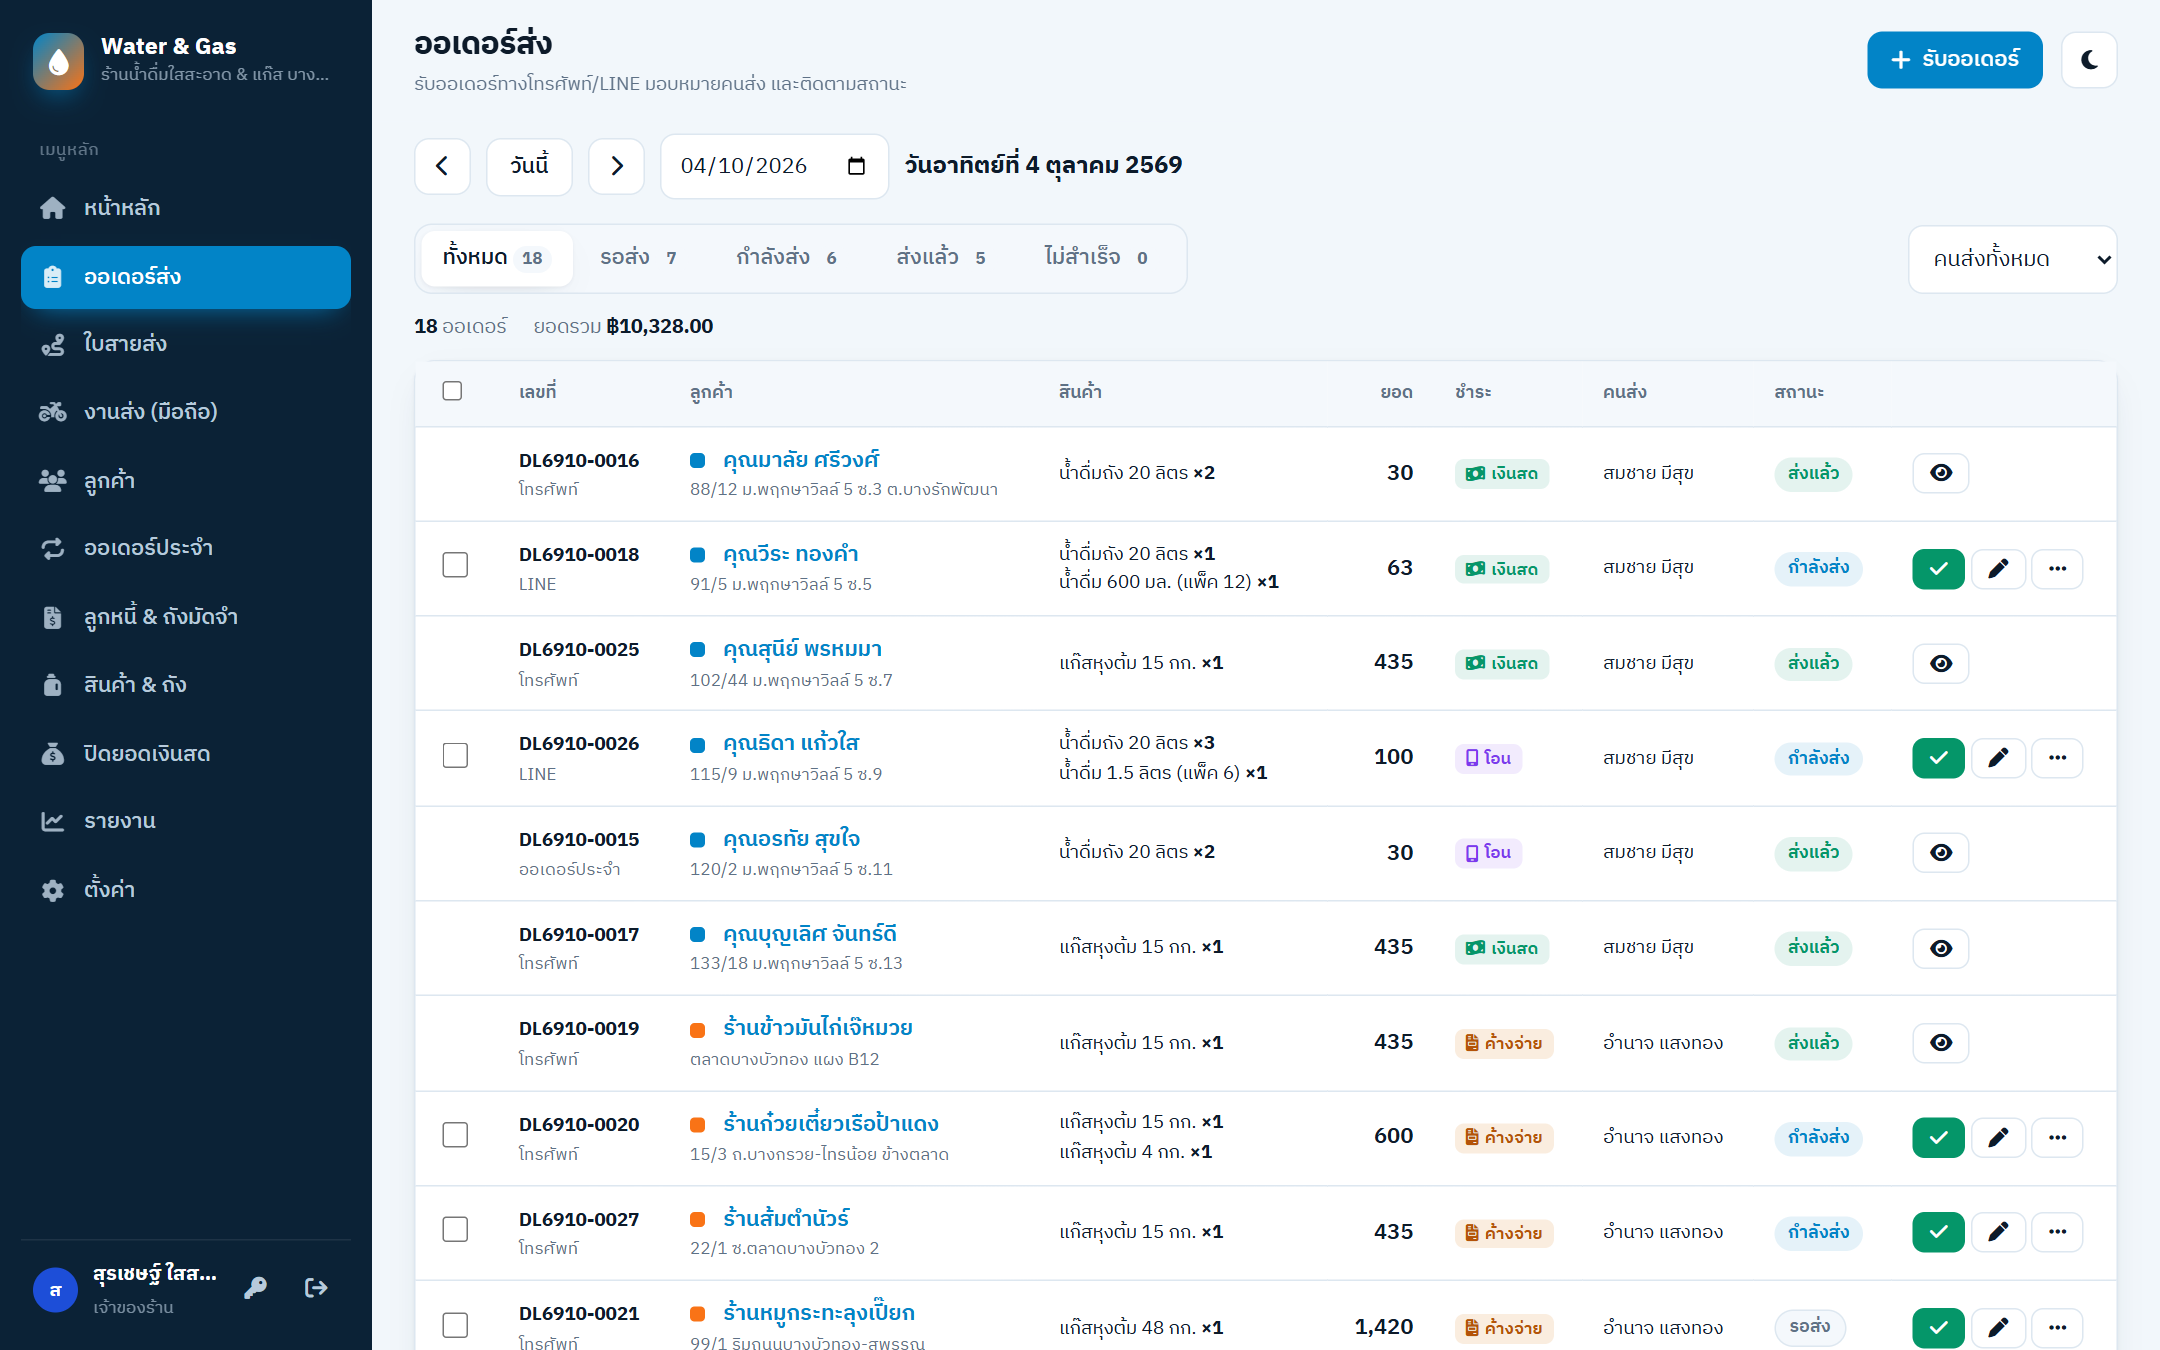This screenshot has height=1350, width=2160.
Task: Mark order DL6910-0018 as delivered checkmark
Action: point(1939,569)
